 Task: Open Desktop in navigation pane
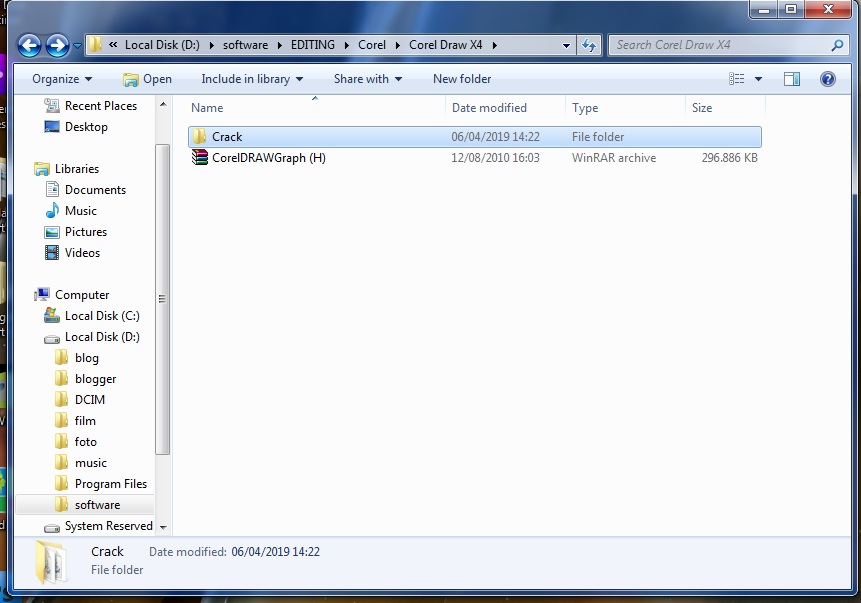point(76,127)
